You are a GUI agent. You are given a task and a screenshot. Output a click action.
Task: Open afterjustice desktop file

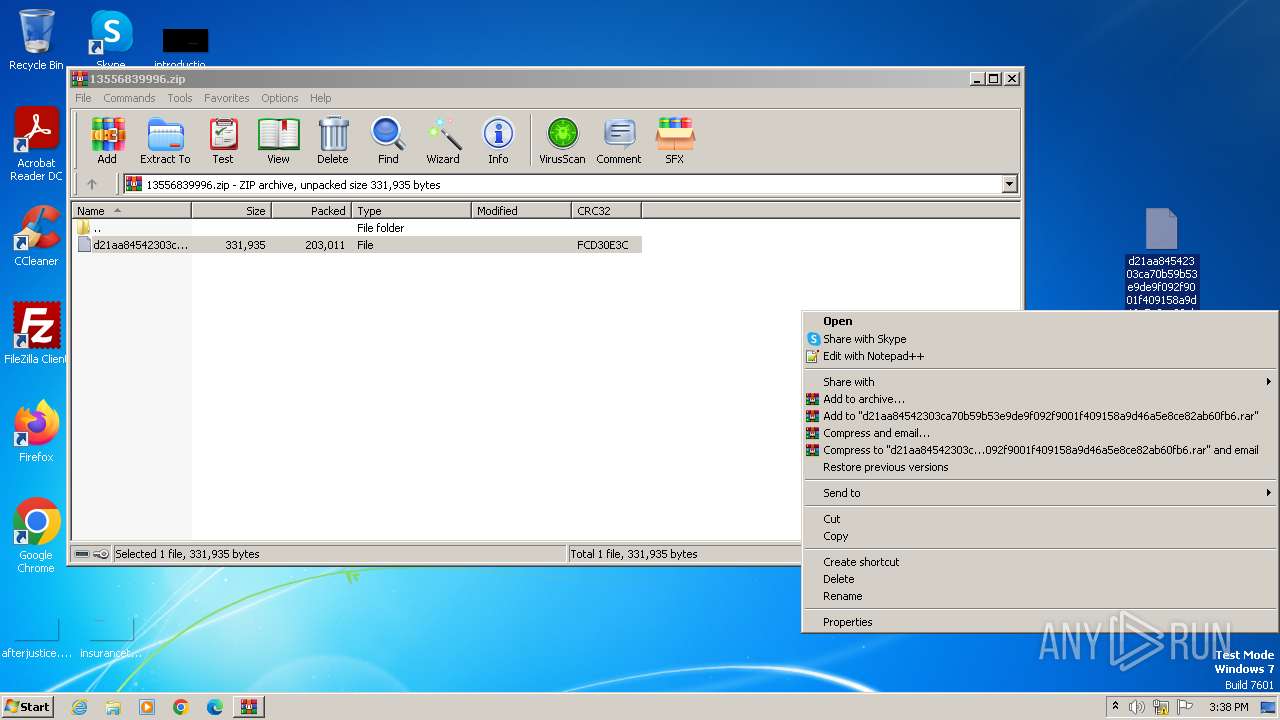click(36, 640)
